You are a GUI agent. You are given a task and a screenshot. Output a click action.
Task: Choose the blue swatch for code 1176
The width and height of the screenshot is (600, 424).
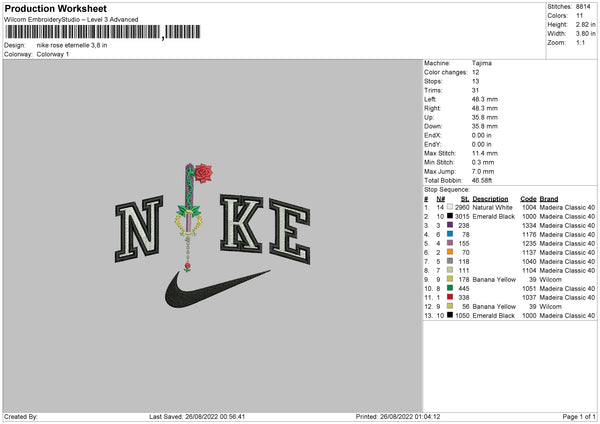450,234
